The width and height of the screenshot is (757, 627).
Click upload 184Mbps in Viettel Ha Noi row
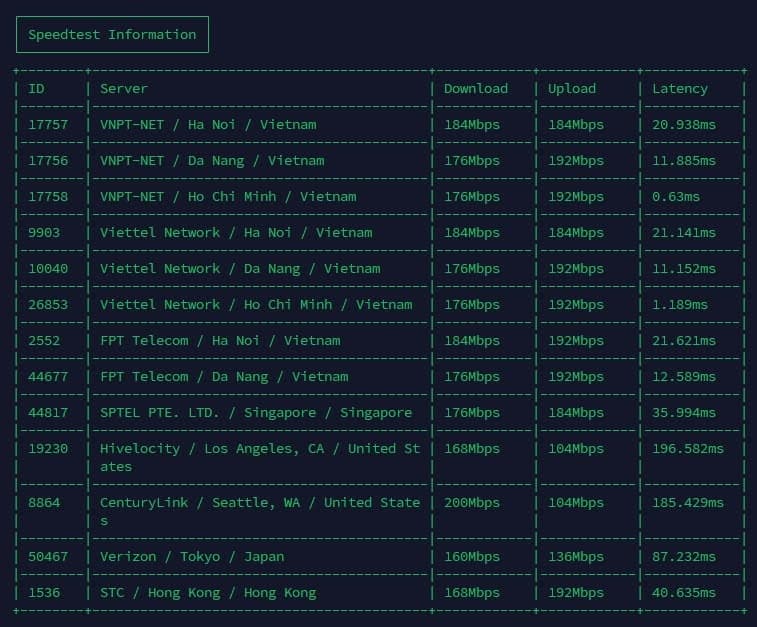coord(575,233)
